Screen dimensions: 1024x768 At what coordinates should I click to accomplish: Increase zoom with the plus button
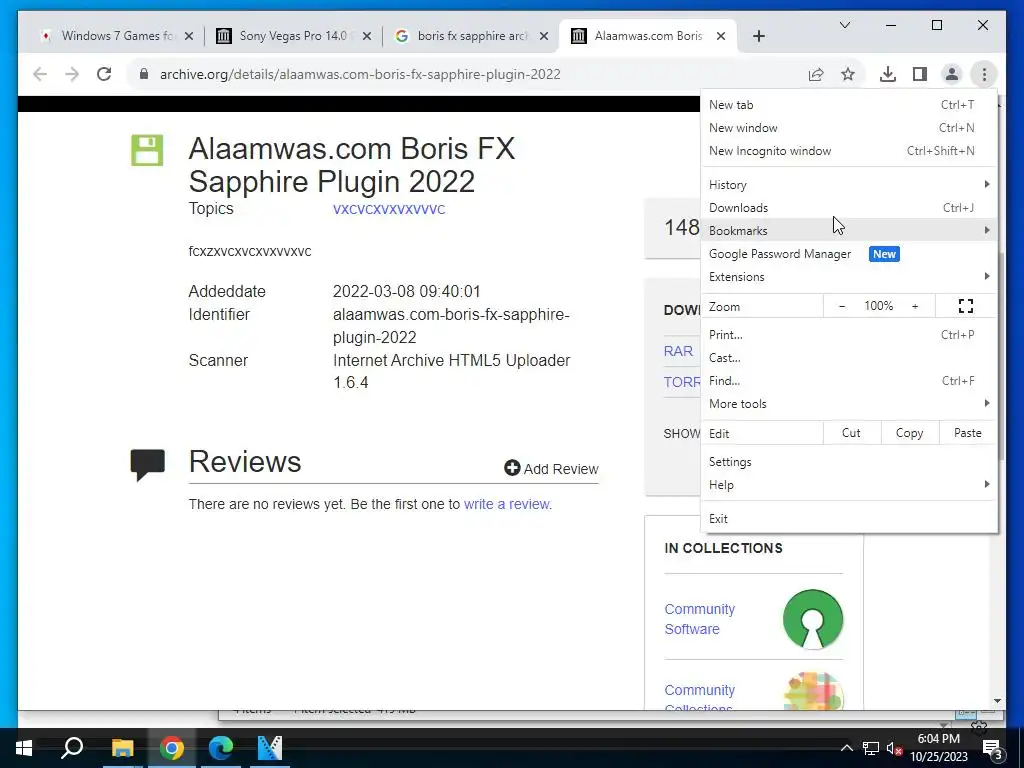[x=915, y=306]
